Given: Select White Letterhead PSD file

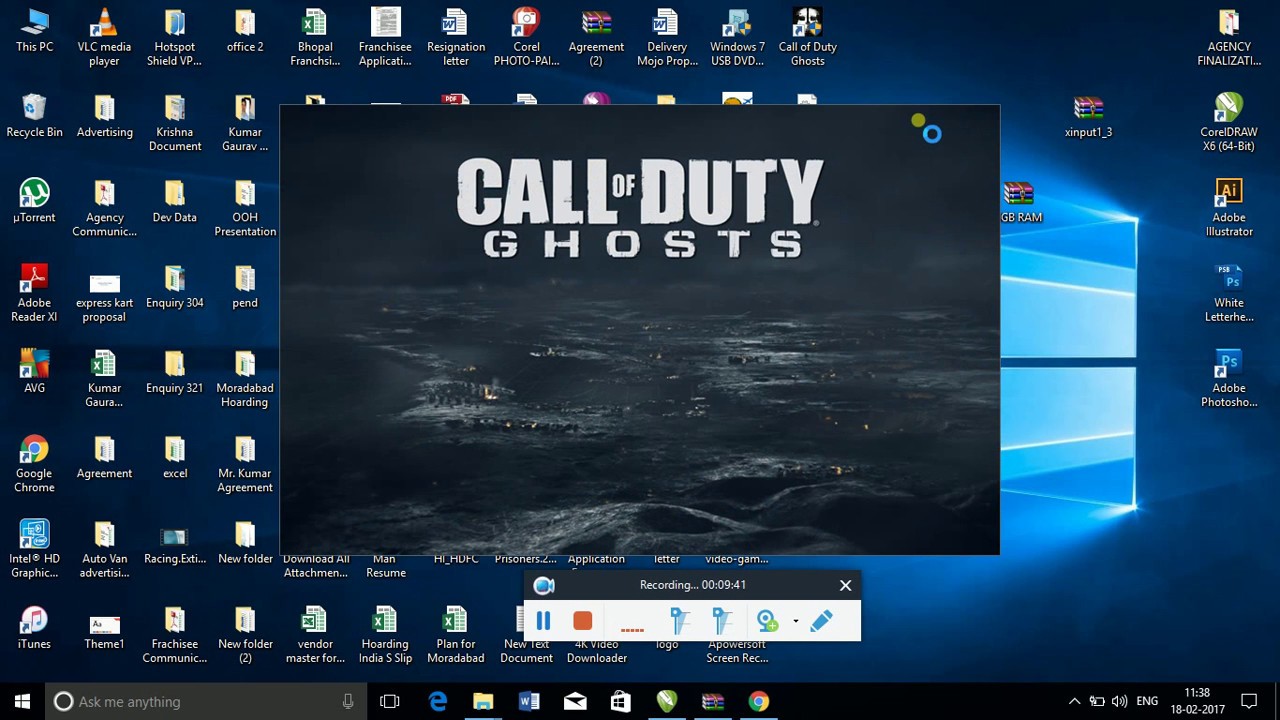Looking at the screenshot, I should pyautogui.click(x=1229, y=294).
